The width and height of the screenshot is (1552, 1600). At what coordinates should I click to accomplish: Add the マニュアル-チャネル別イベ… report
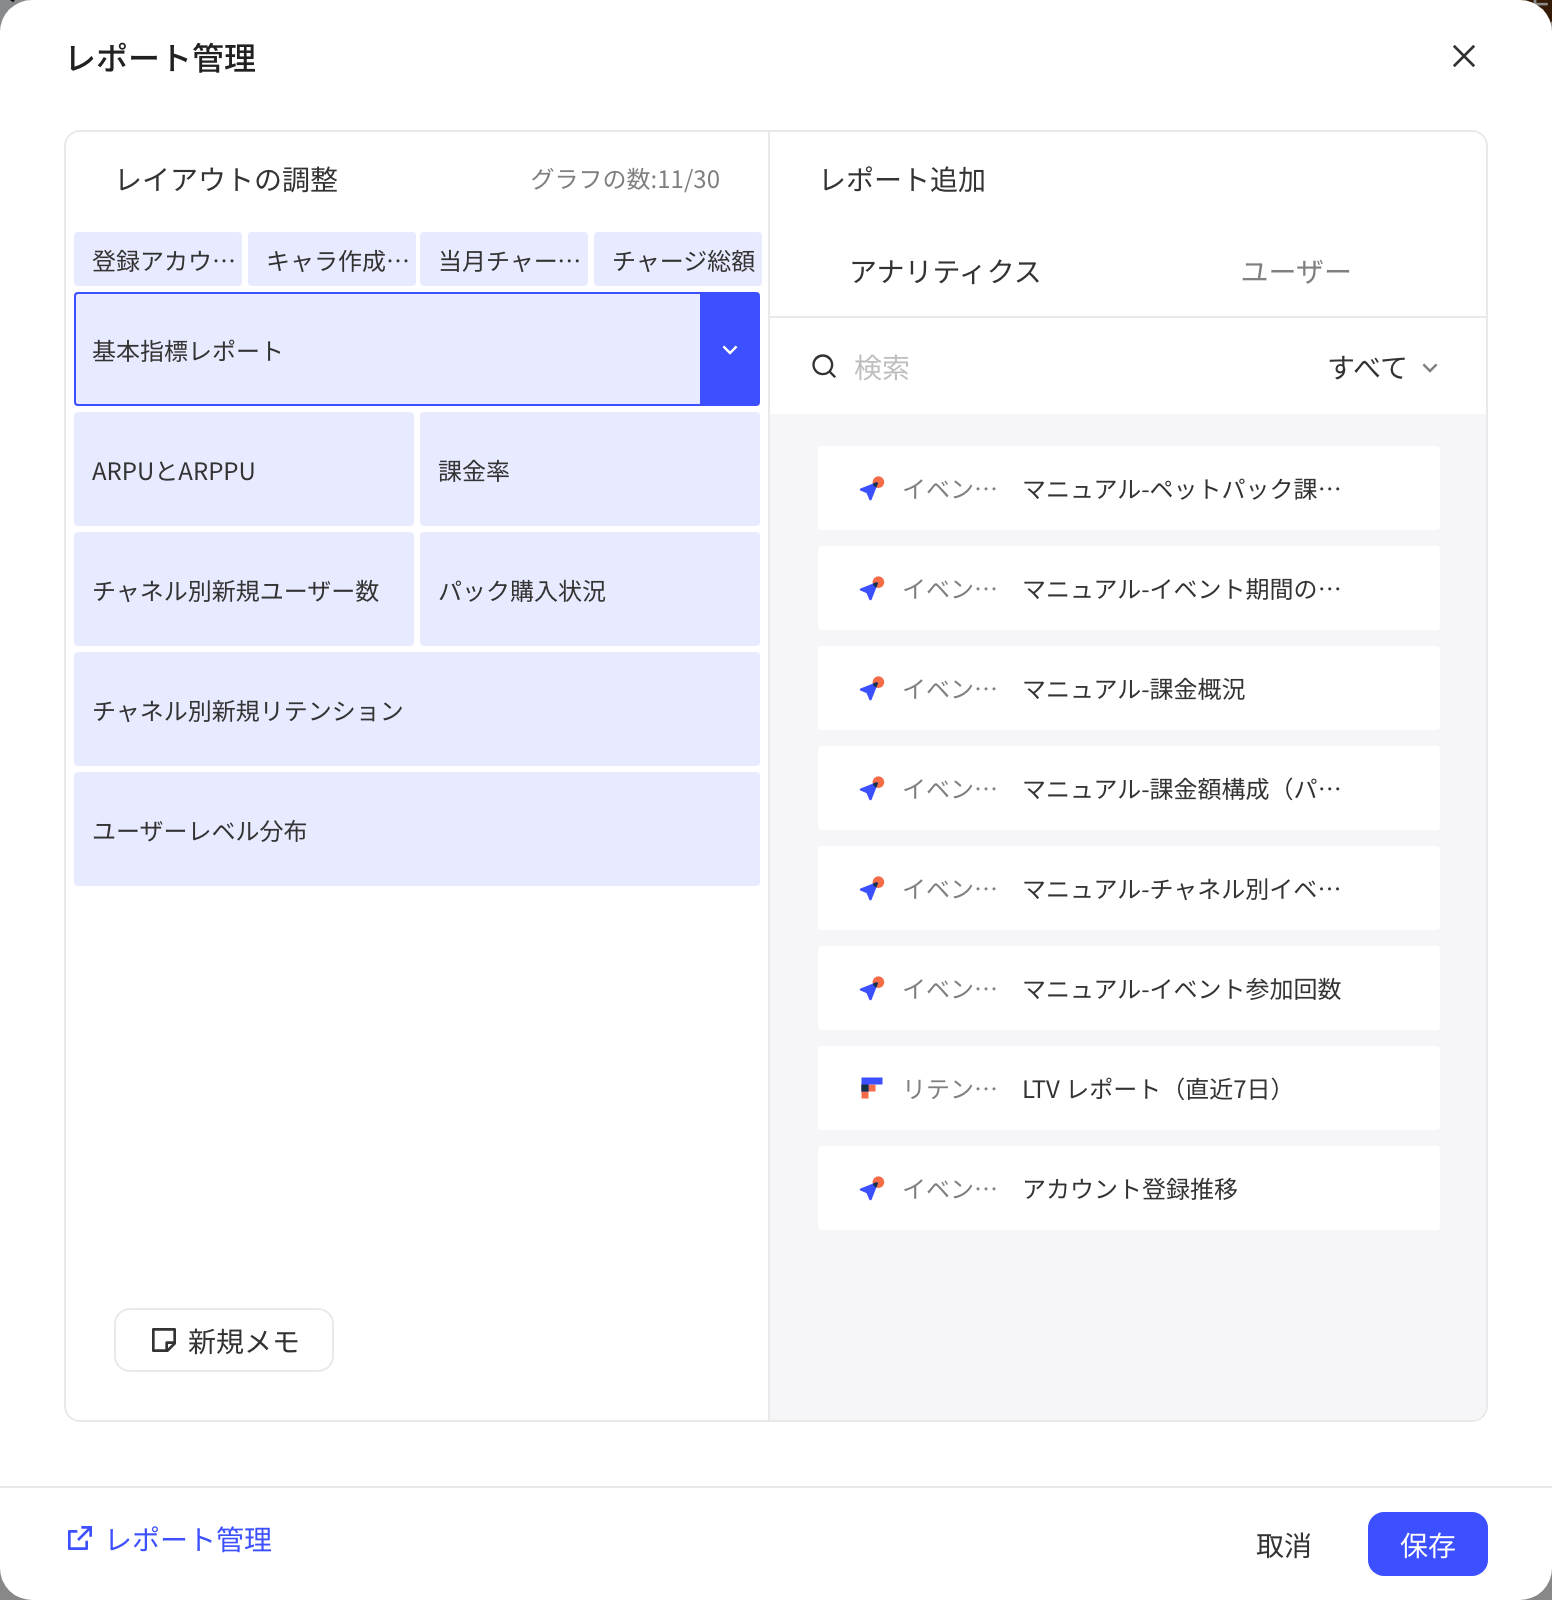pyautogui.click(x=1129, y=888)
